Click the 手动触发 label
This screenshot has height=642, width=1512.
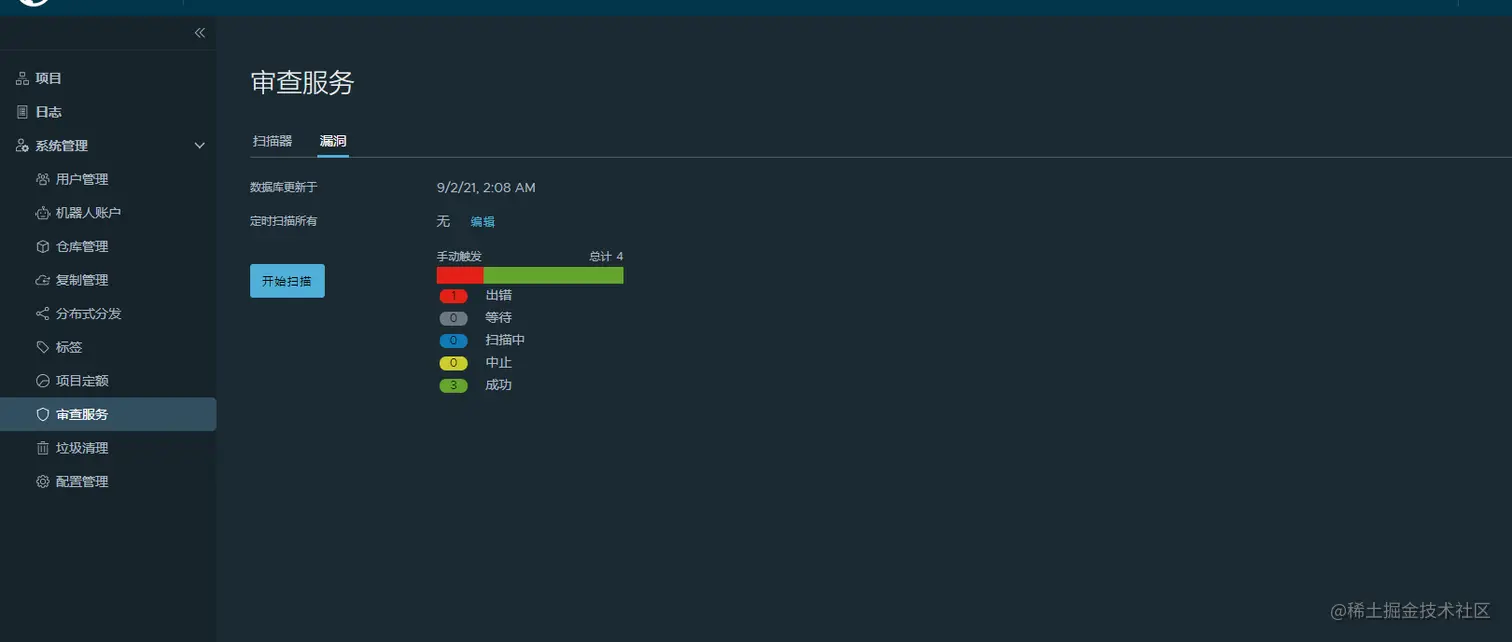[x=459, y=256]
